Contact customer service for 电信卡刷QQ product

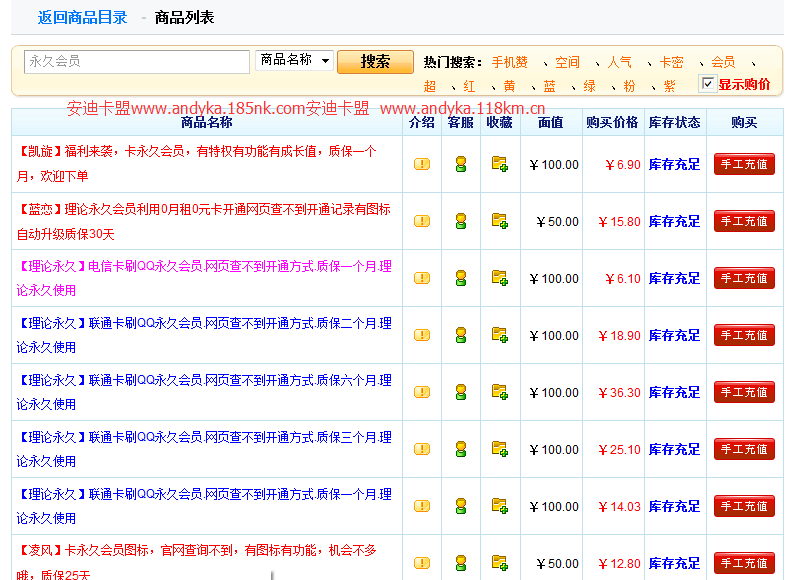(461, 278)
